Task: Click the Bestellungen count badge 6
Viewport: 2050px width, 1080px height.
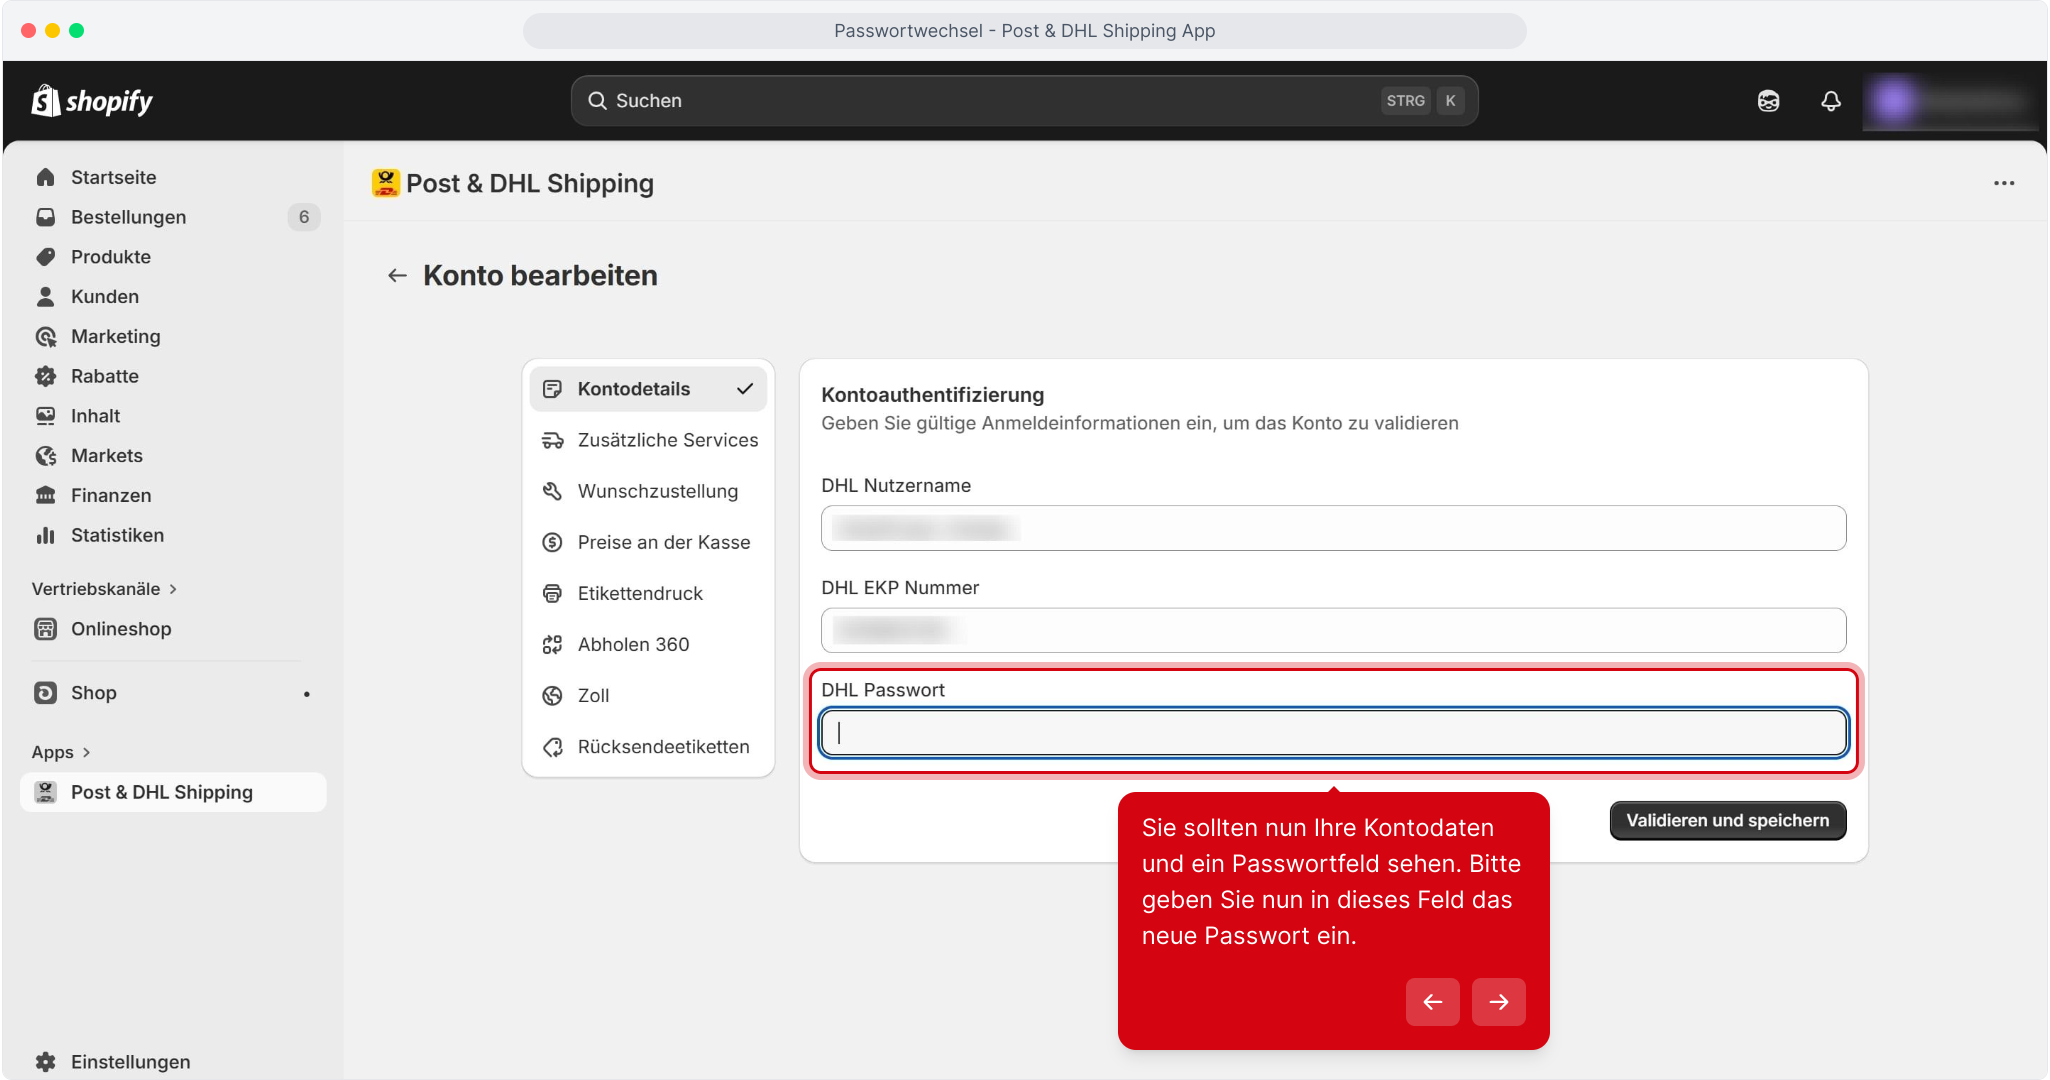Action: (304, 217)
